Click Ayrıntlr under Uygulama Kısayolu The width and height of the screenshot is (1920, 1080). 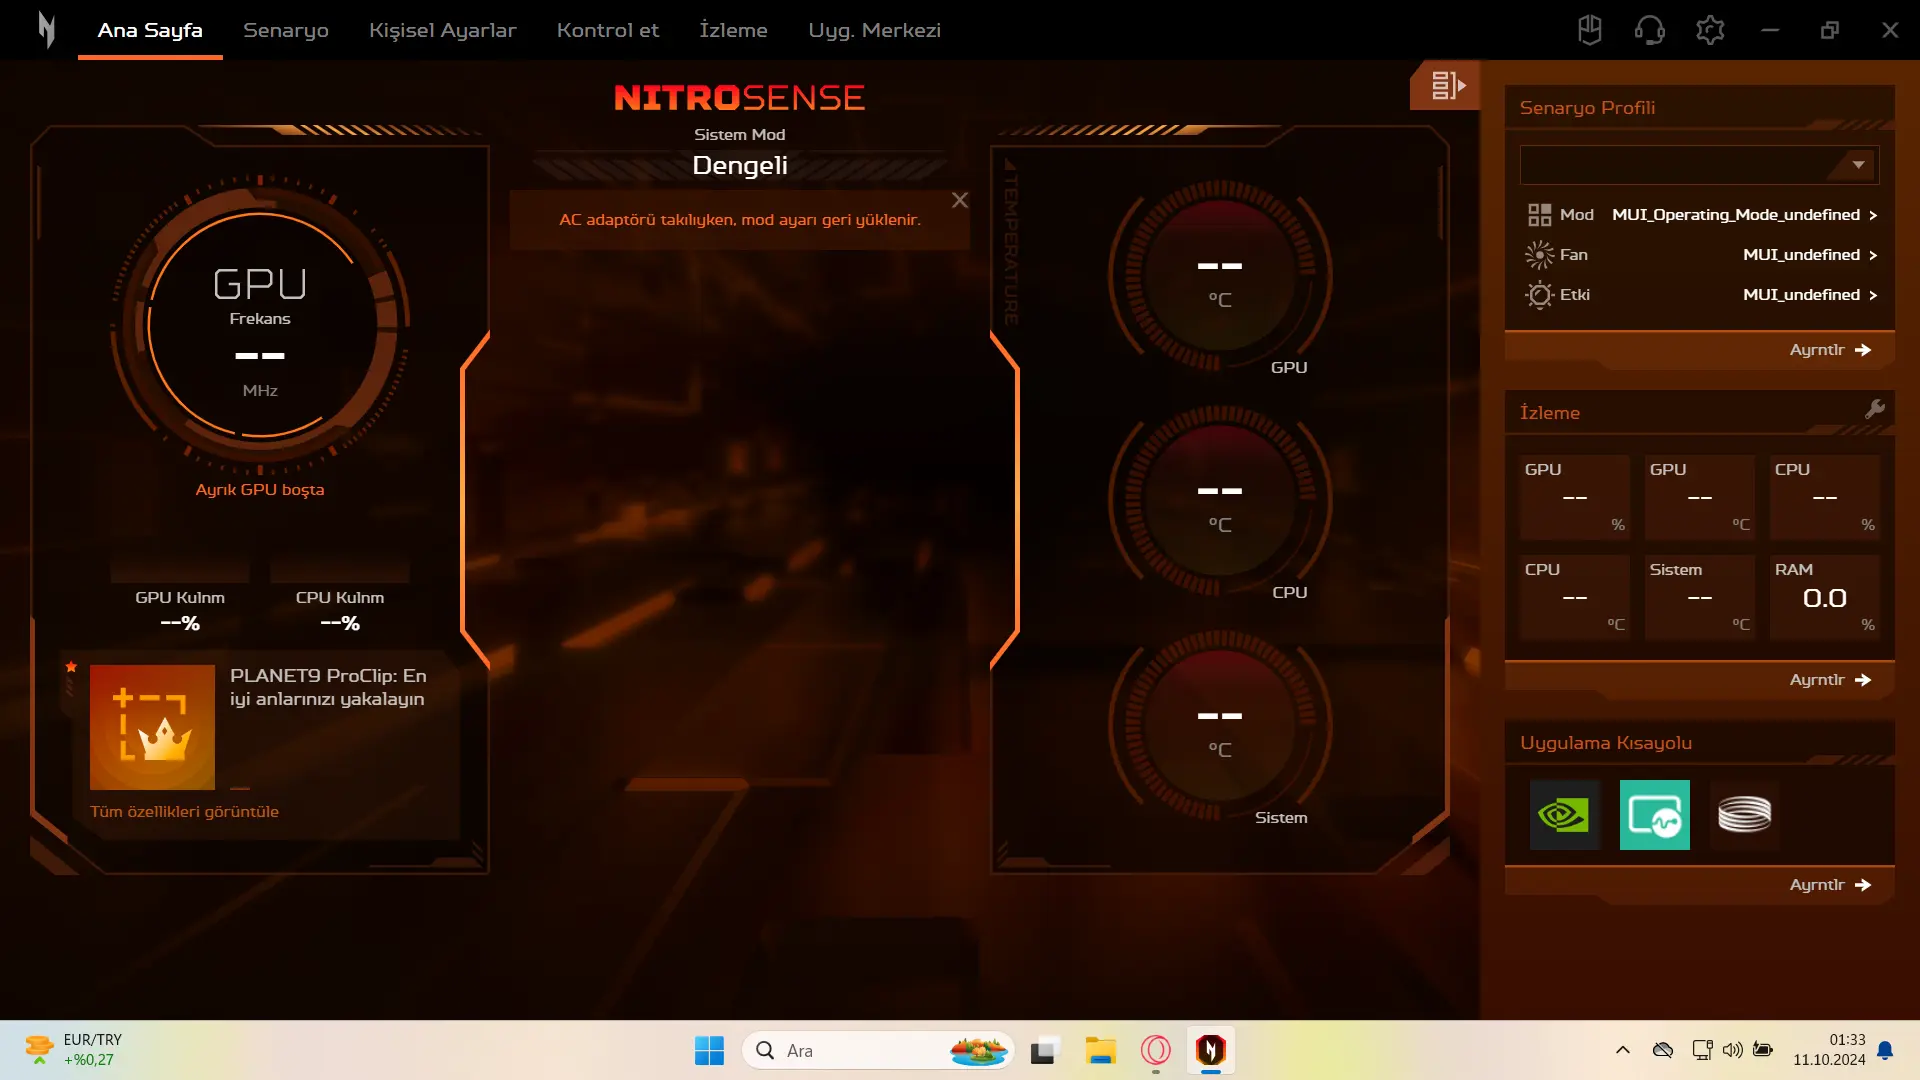click(1830, 885)
